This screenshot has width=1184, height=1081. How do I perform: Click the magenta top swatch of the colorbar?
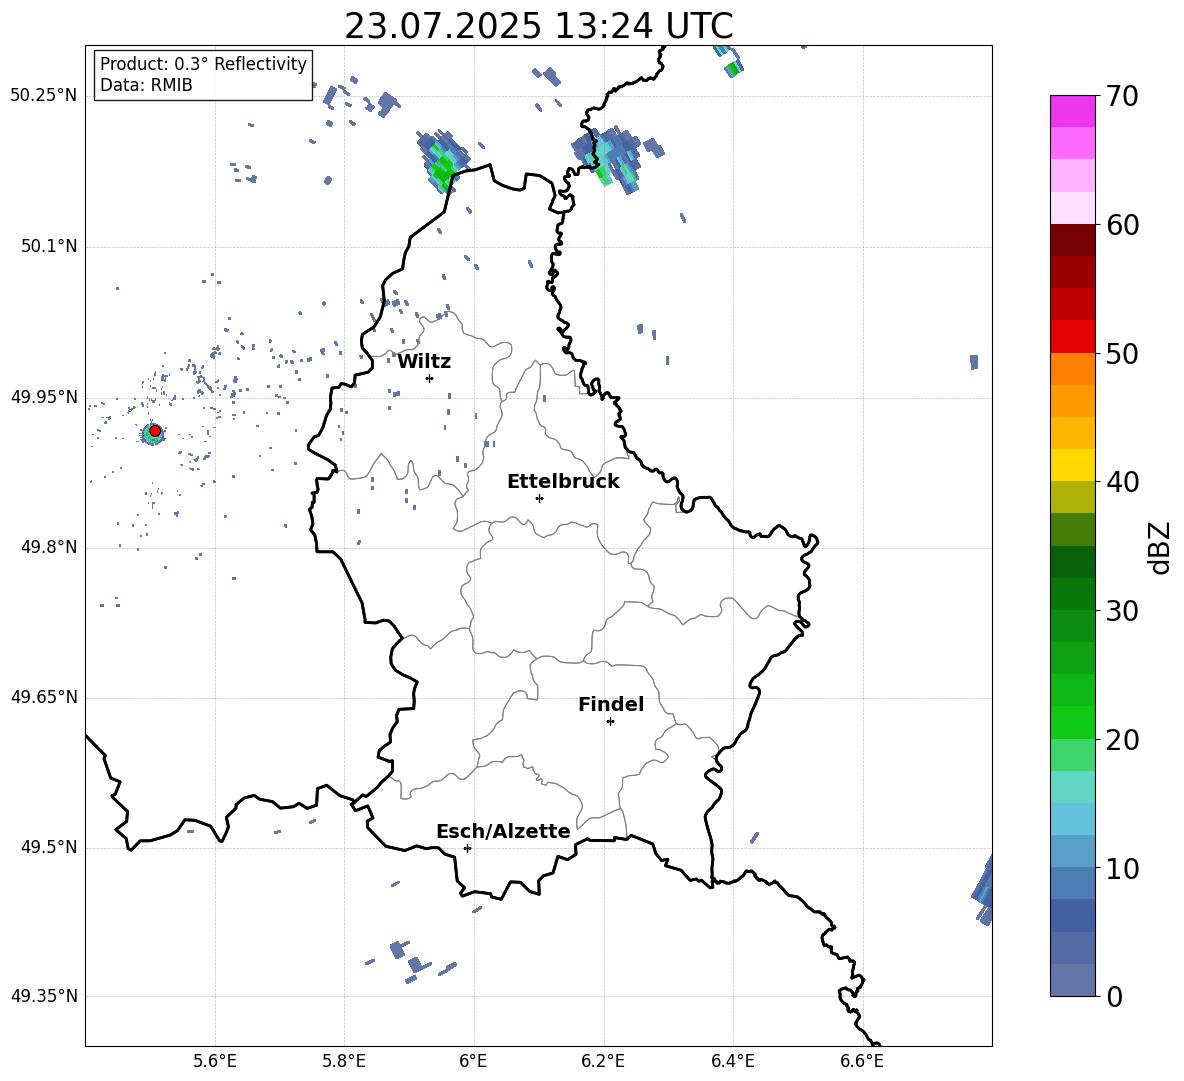(x=1072, y=111)
